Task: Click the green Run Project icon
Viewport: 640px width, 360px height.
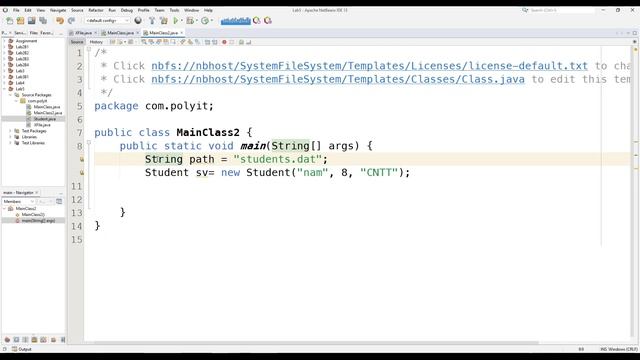Action: click(x=176, y=20)
